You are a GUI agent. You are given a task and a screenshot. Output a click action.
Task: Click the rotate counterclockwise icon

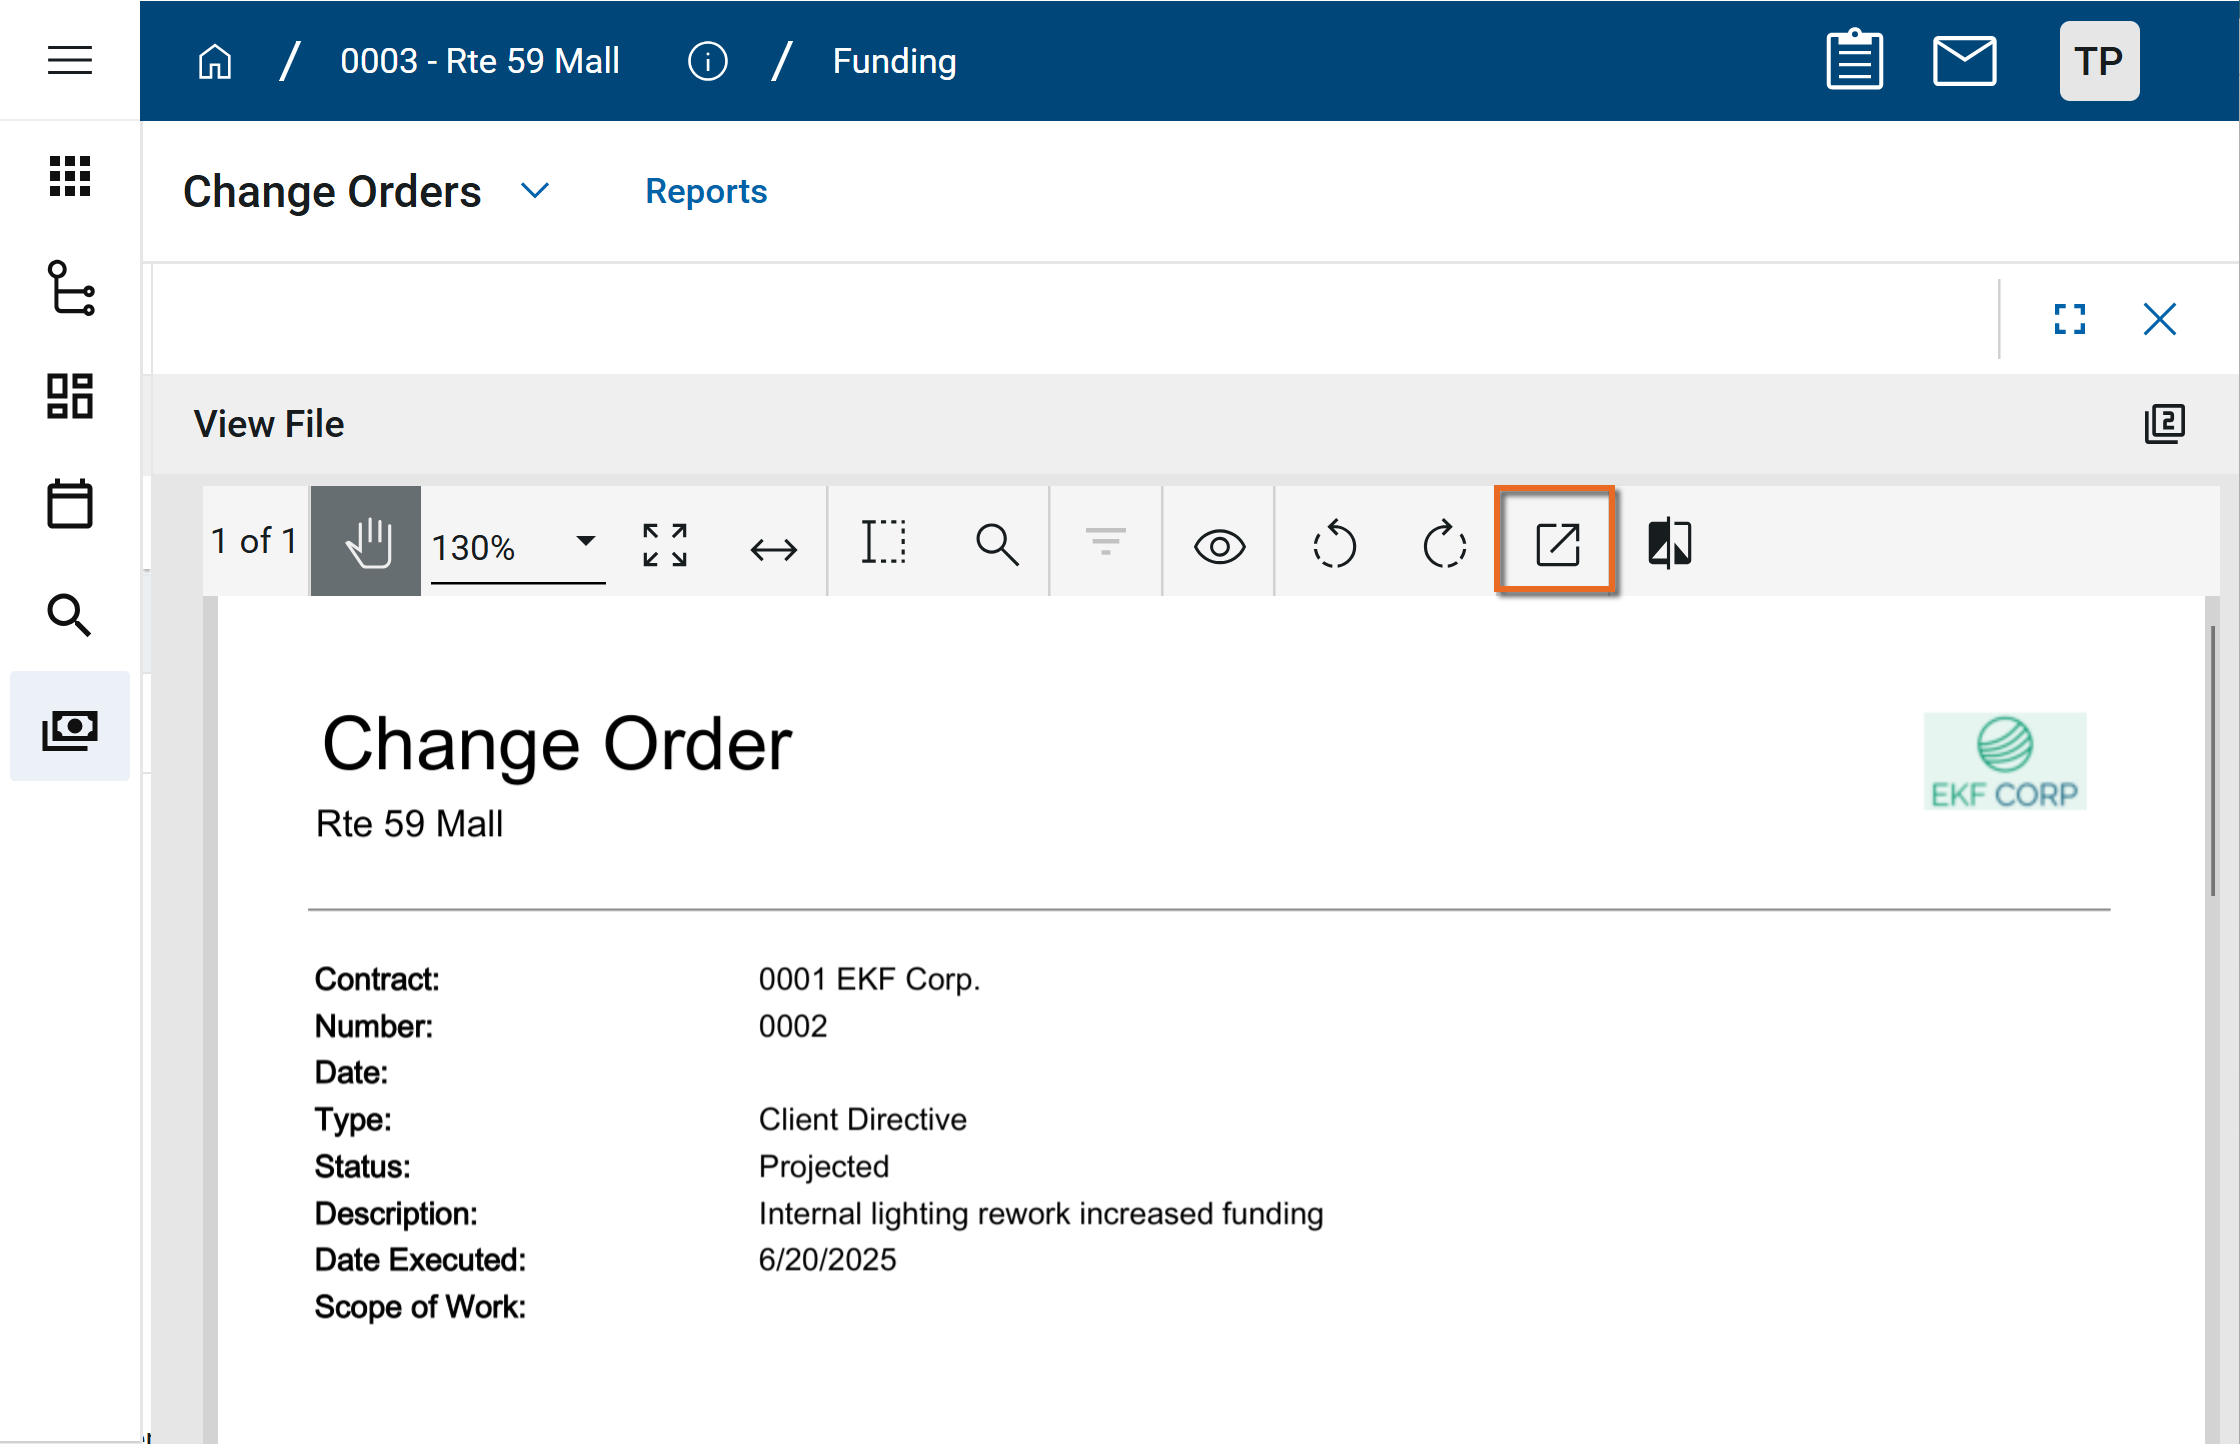pyautogui.click(x=1334, y=544)
